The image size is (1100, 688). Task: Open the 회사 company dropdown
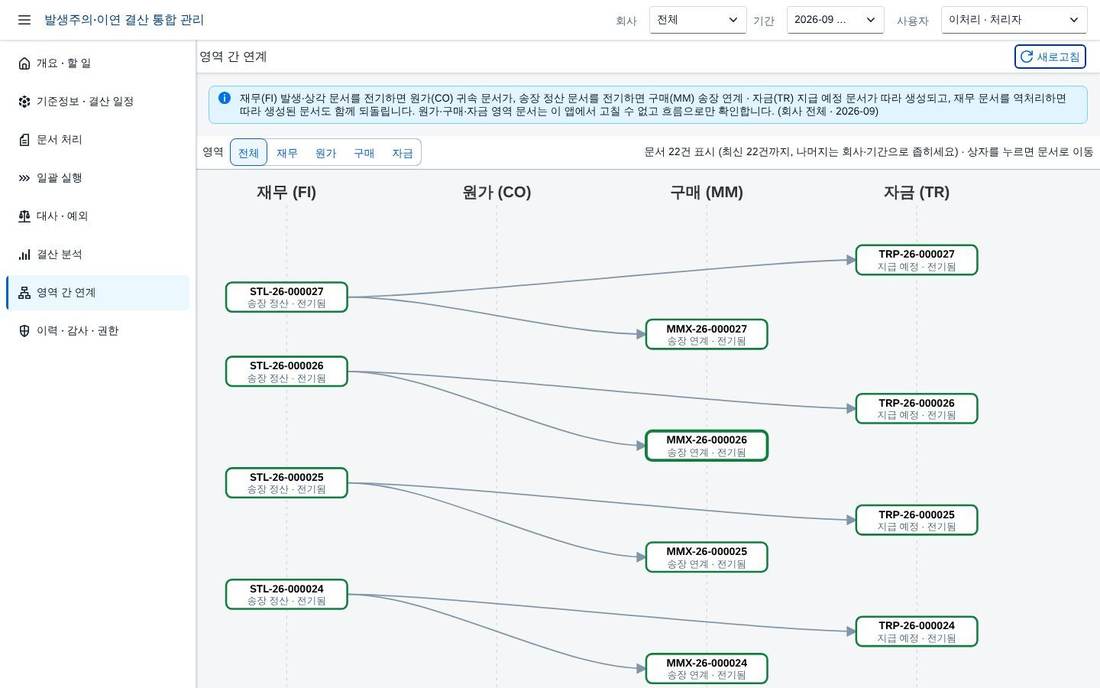coord(697,20)
